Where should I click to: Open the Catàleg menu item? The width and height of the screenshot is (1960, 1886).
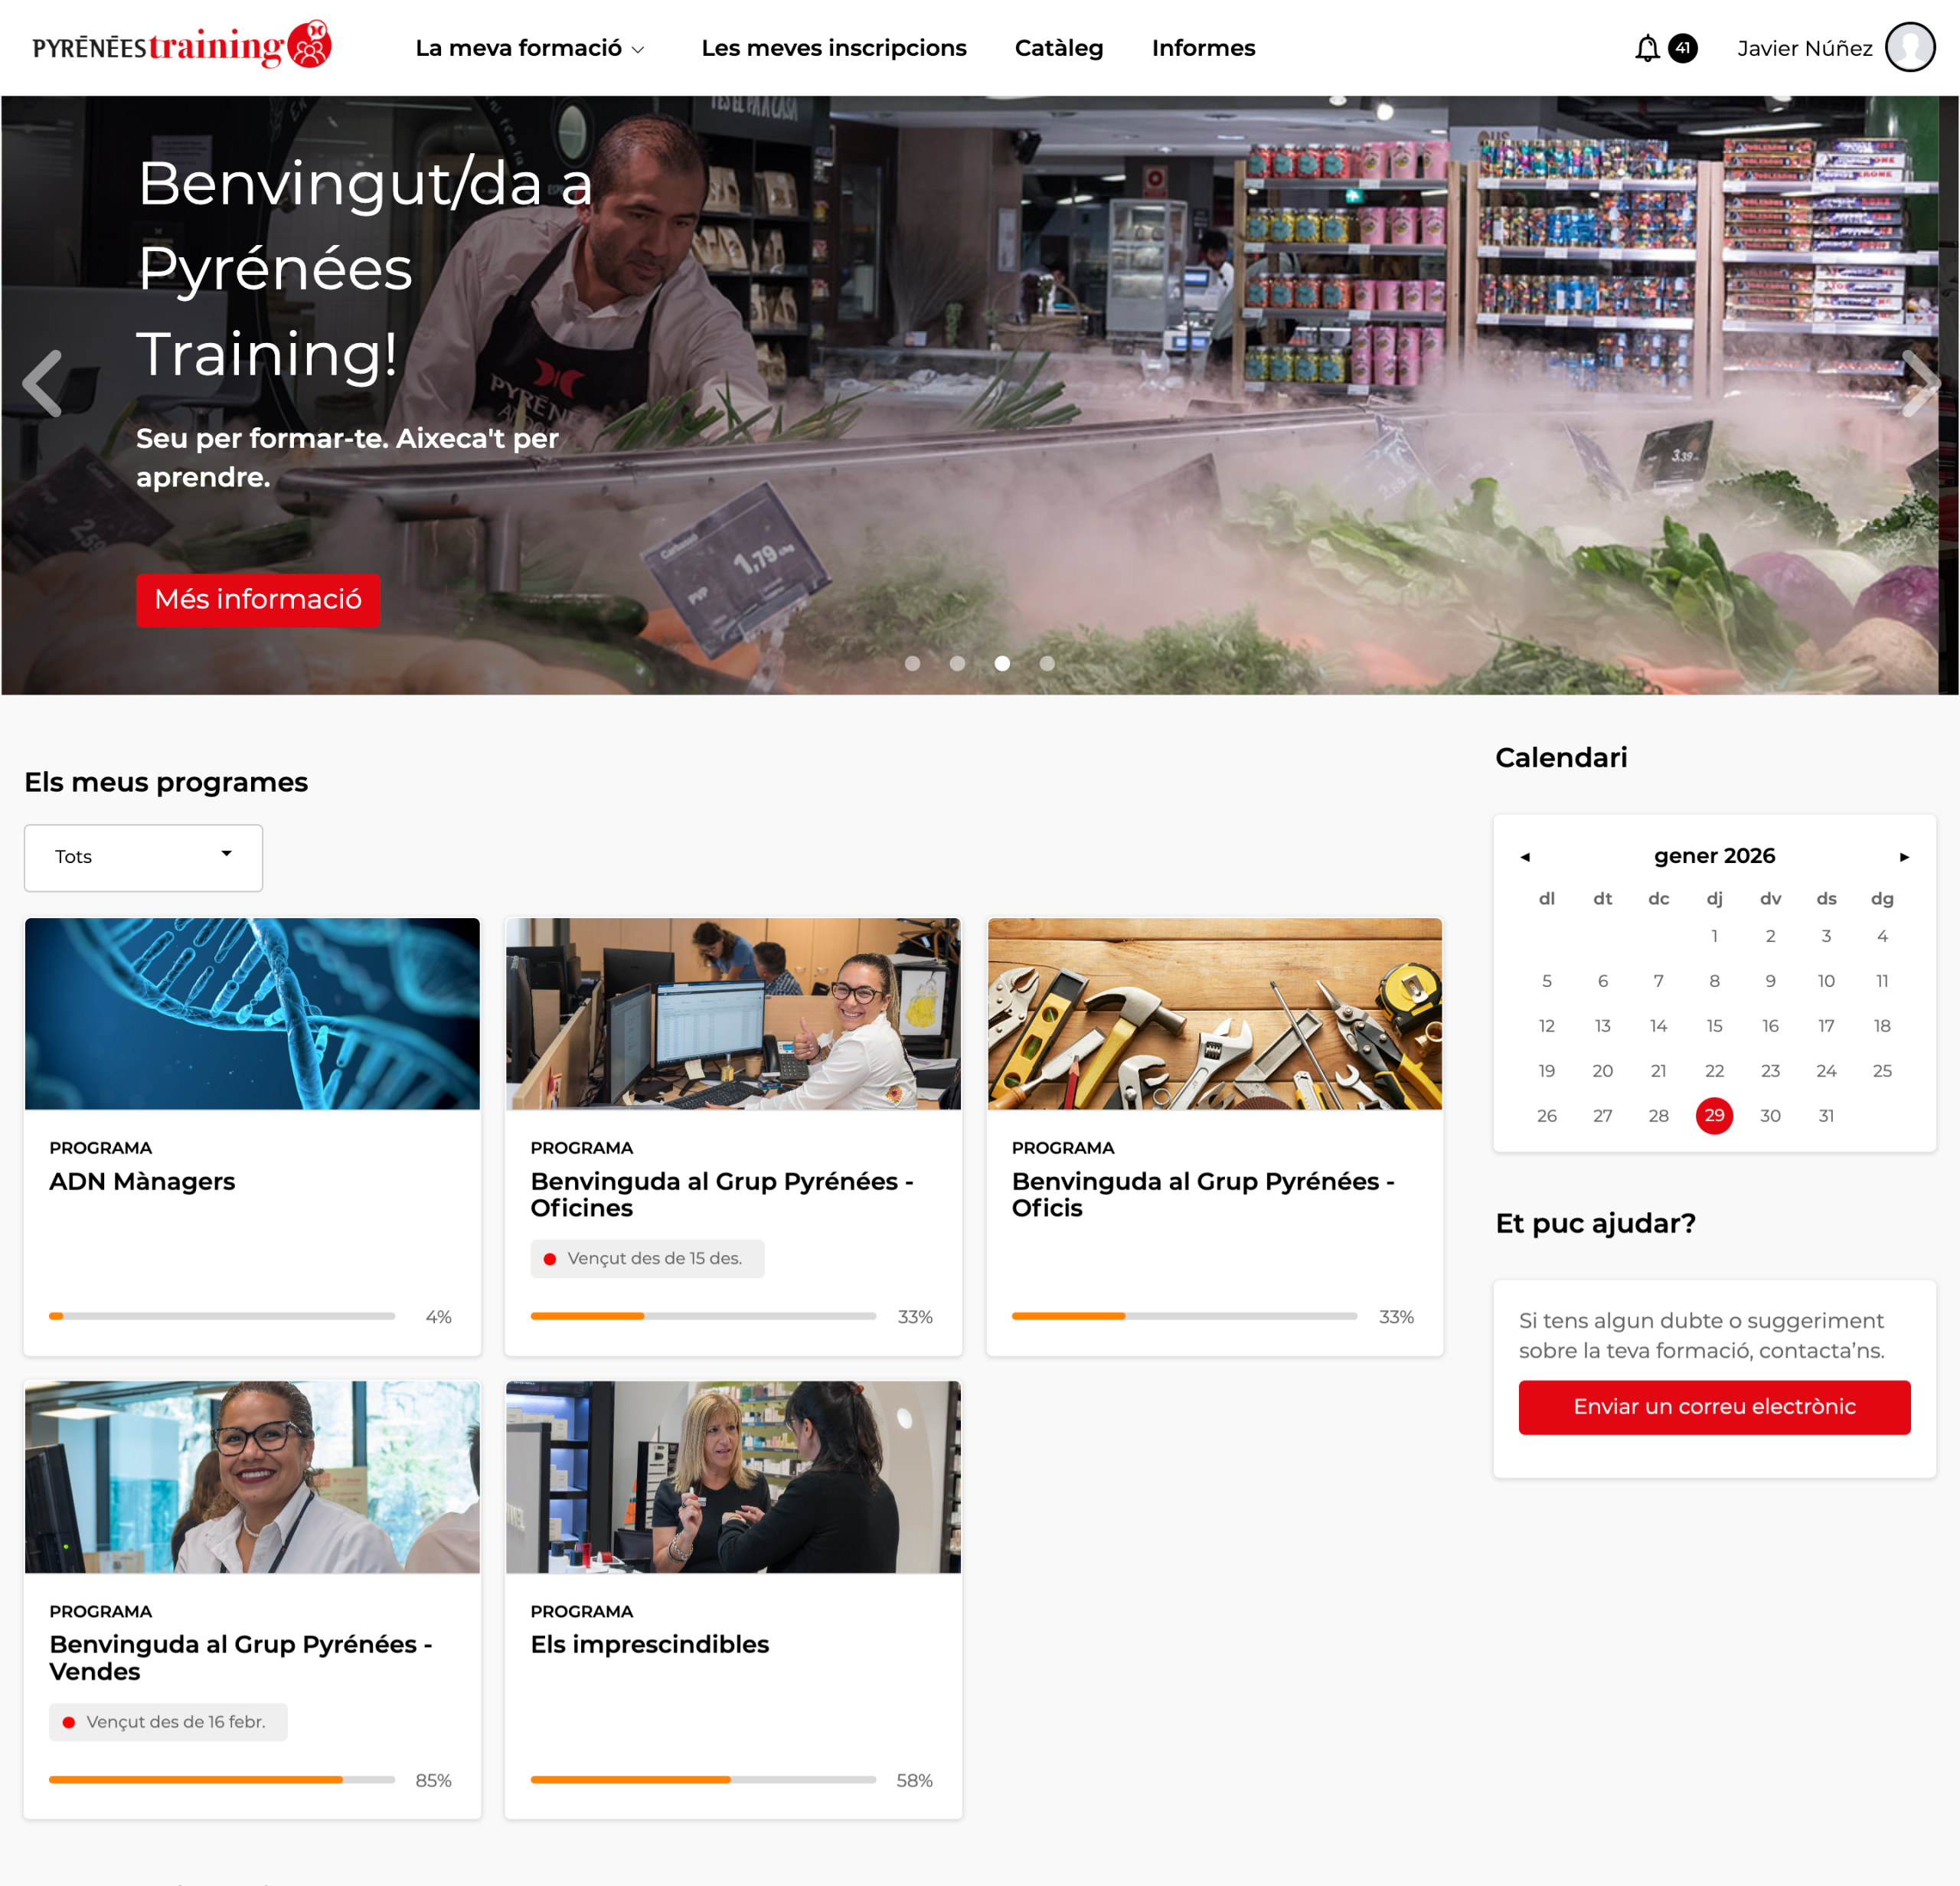pos(1058,48)
